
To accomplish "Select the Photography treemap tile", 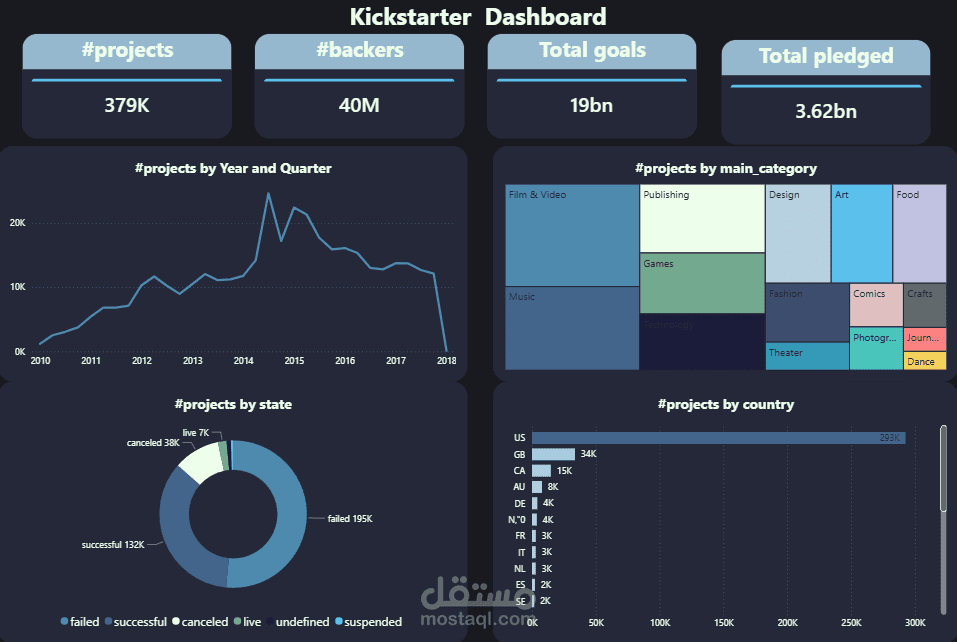I will (876, 348).
